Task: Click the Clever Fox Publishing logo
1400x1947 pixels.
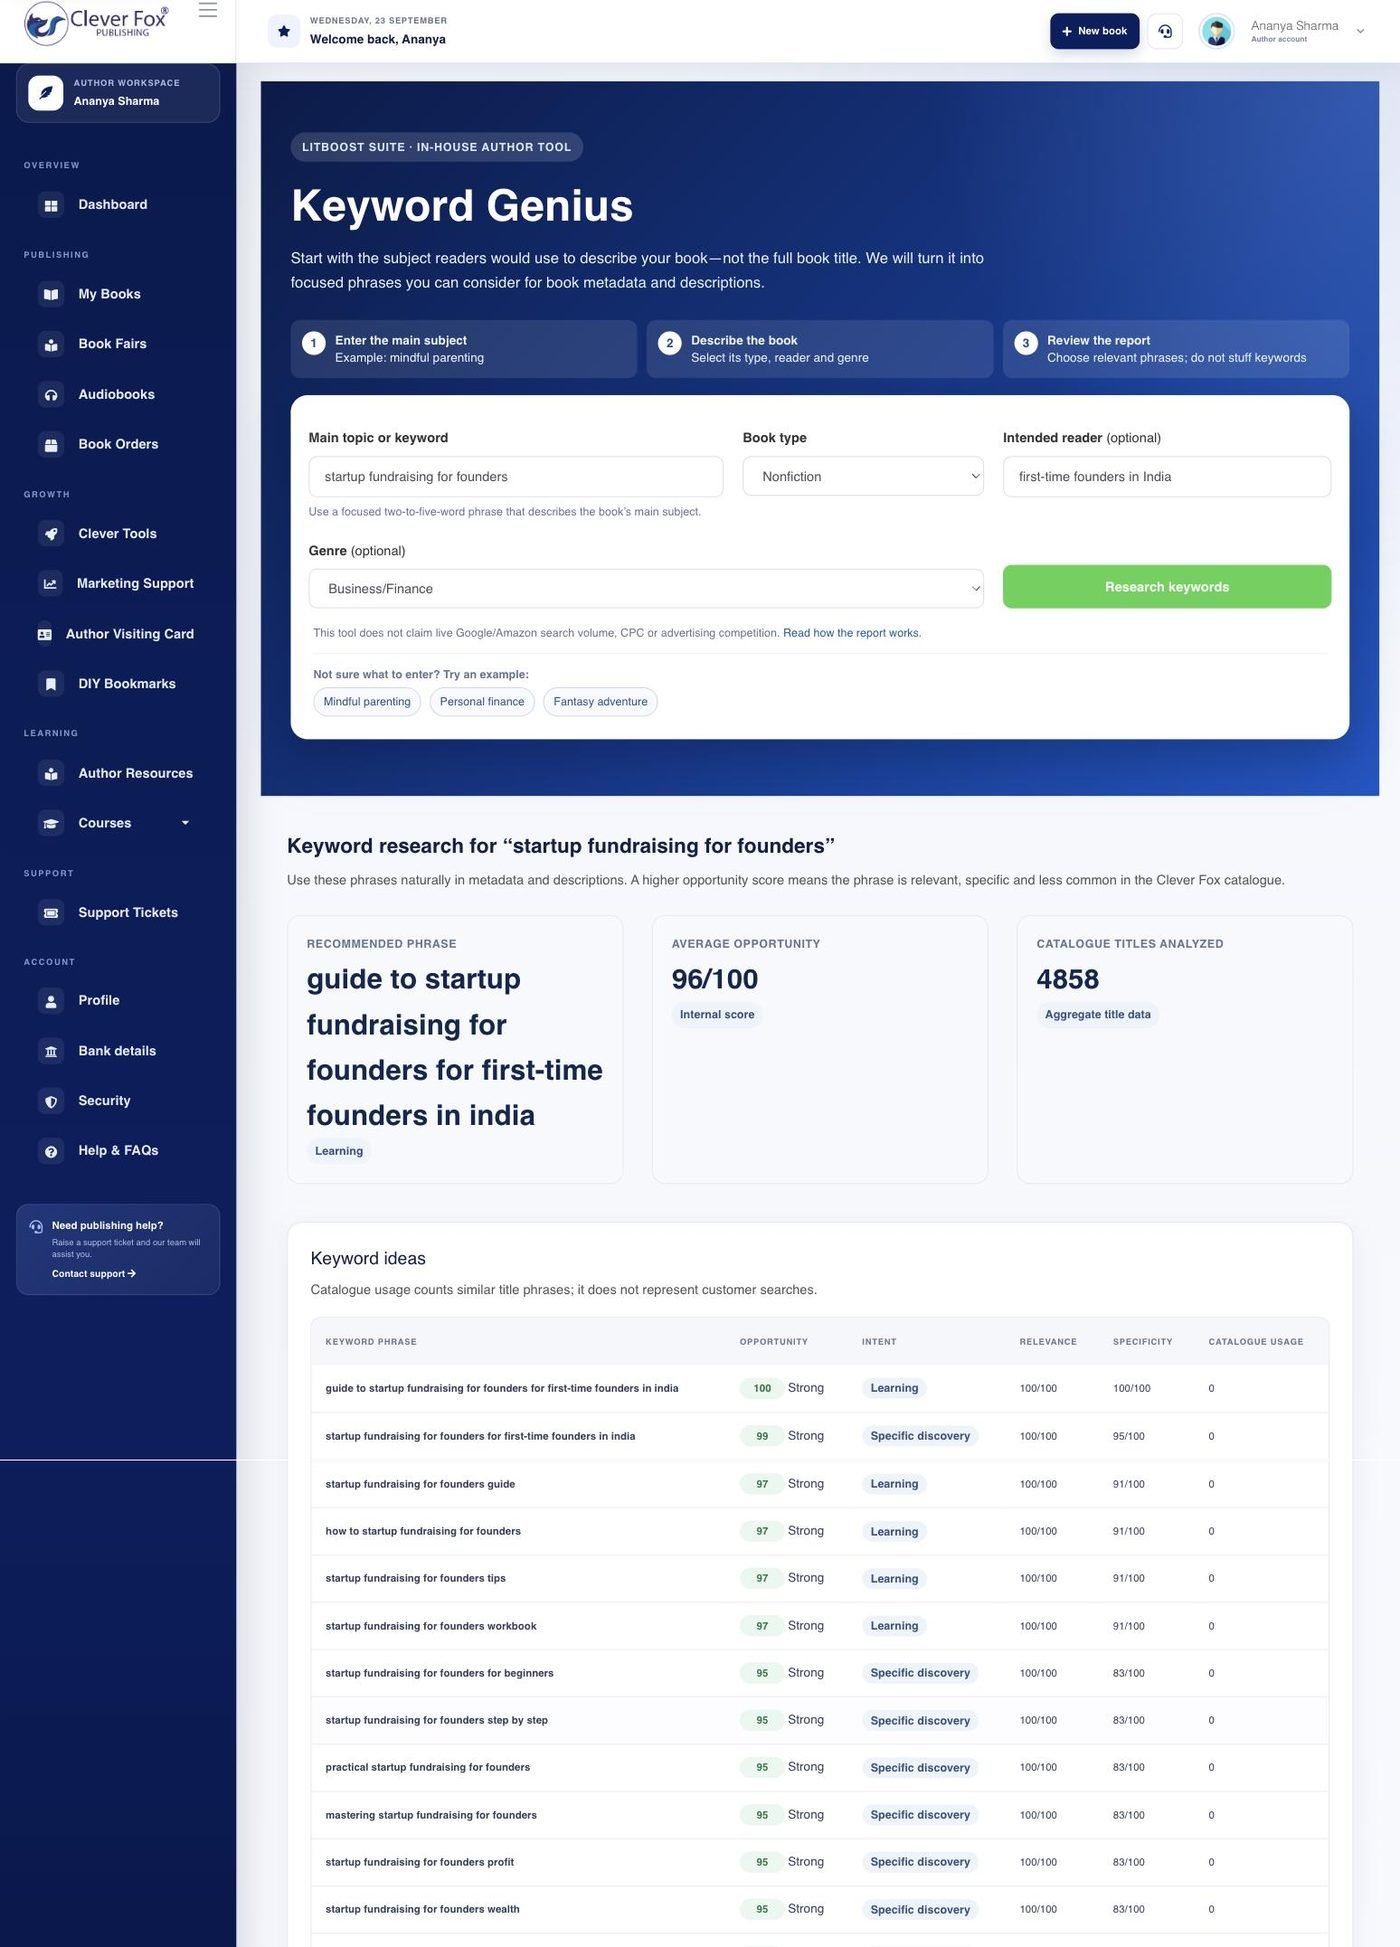Action: coord(96,23)
